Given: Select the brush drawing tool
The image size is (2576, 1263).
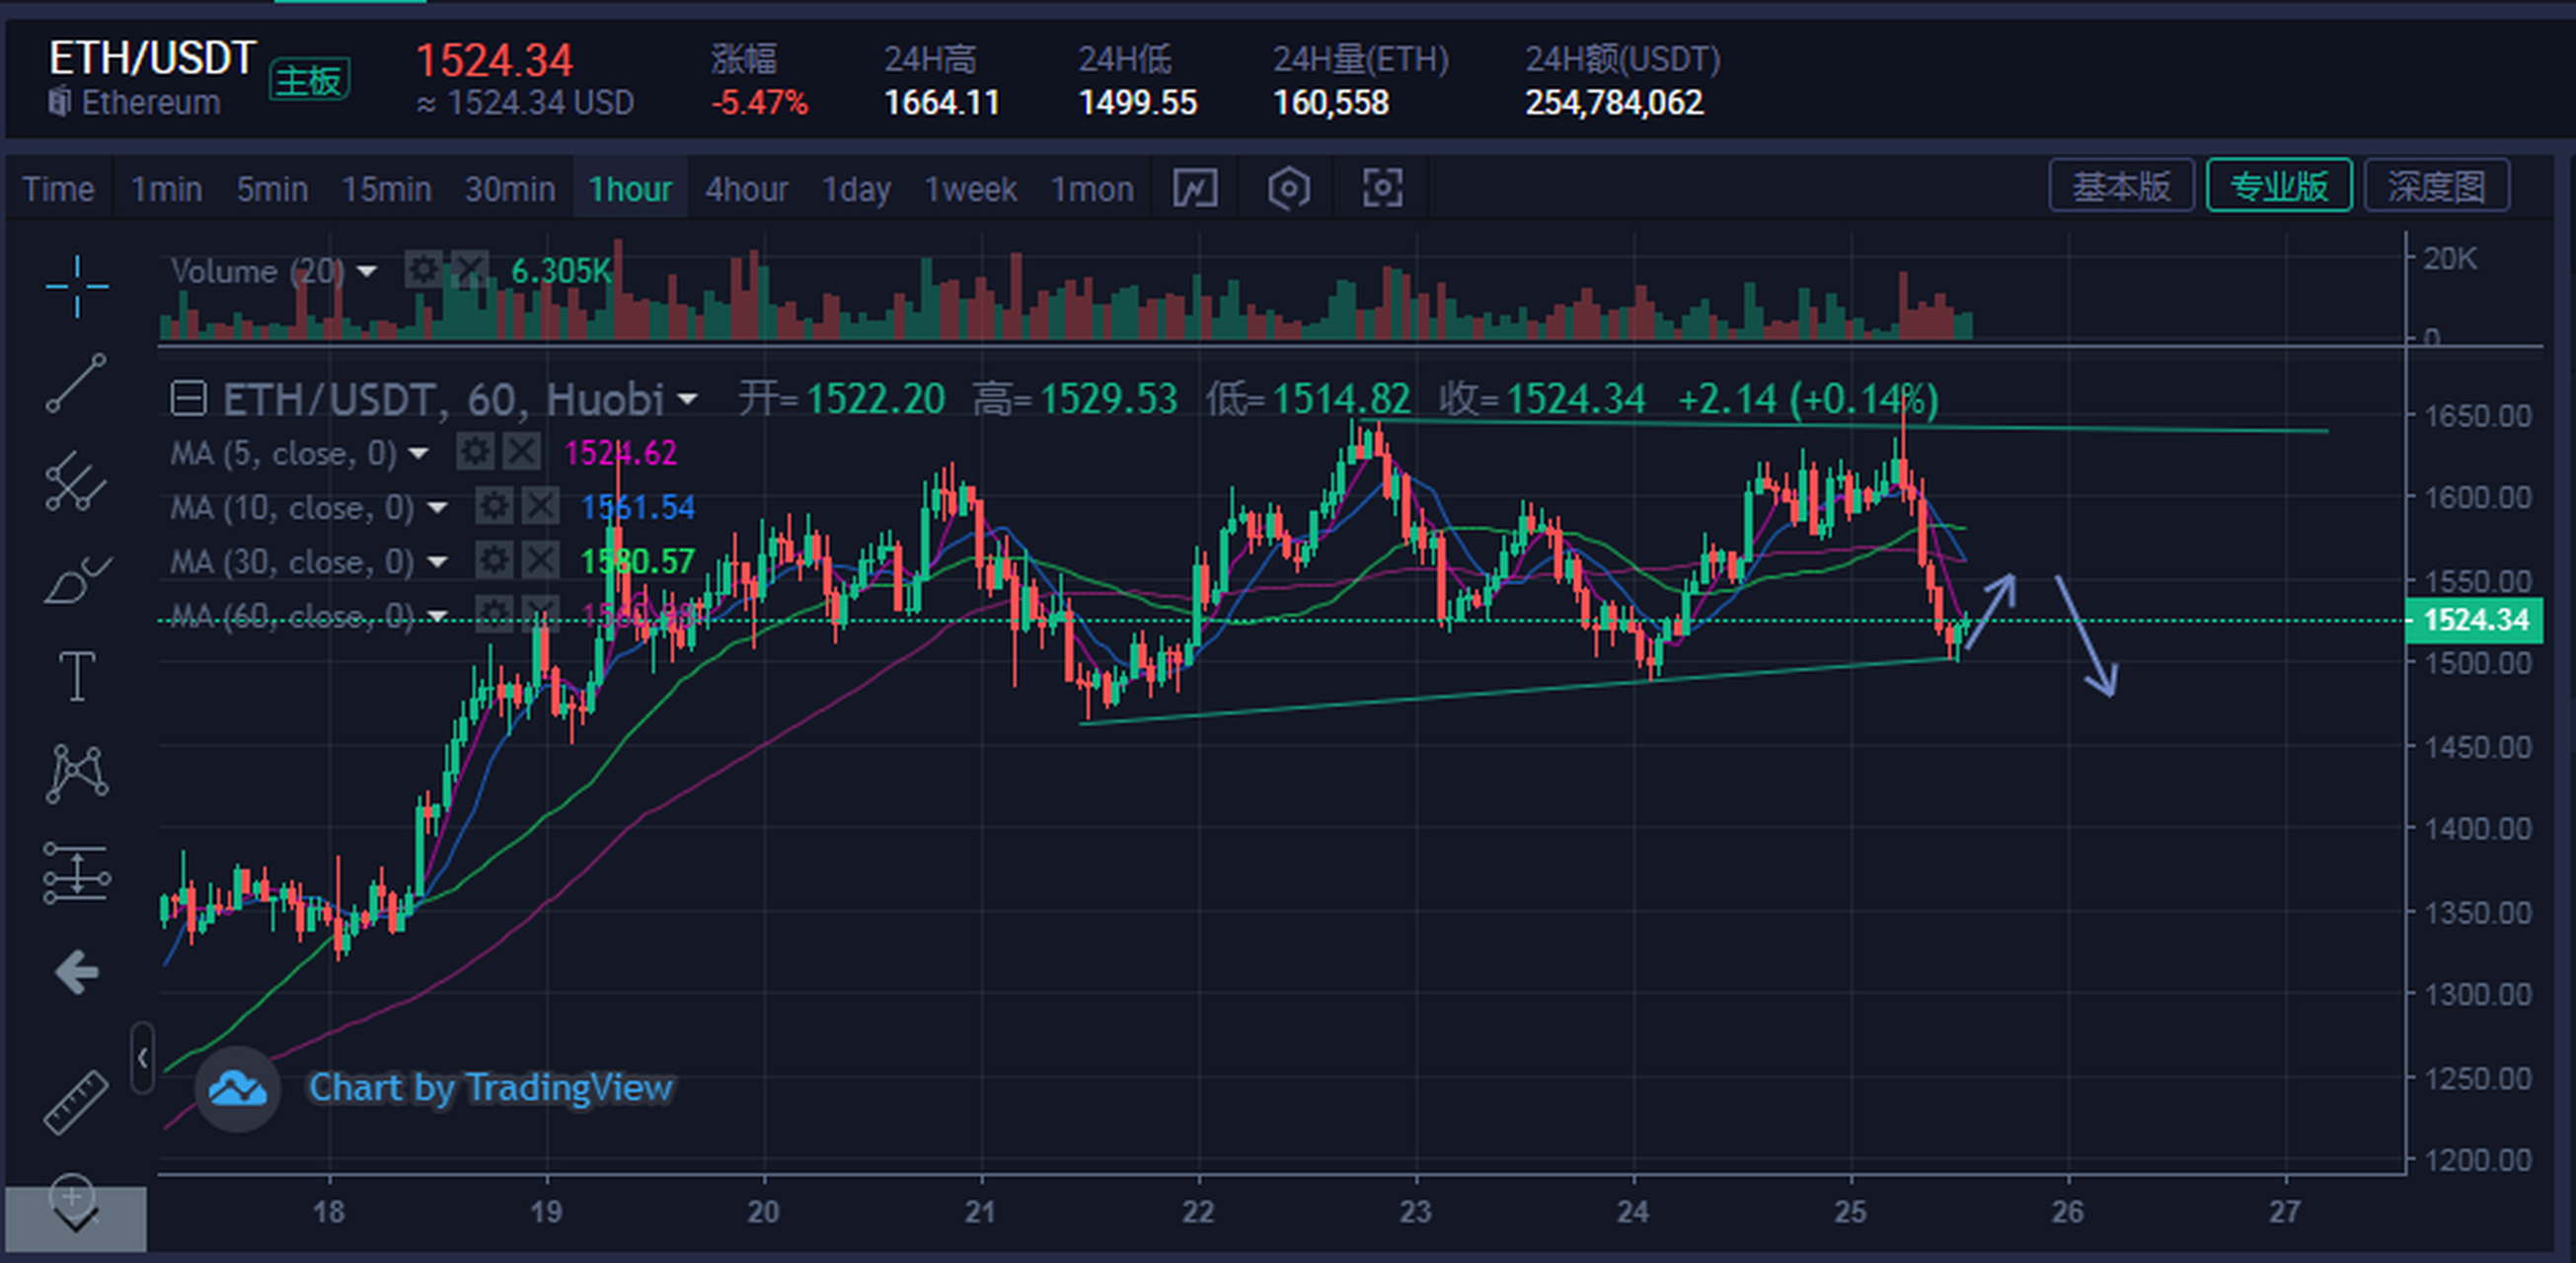Looking at the screenshot, I should (78, 579).
